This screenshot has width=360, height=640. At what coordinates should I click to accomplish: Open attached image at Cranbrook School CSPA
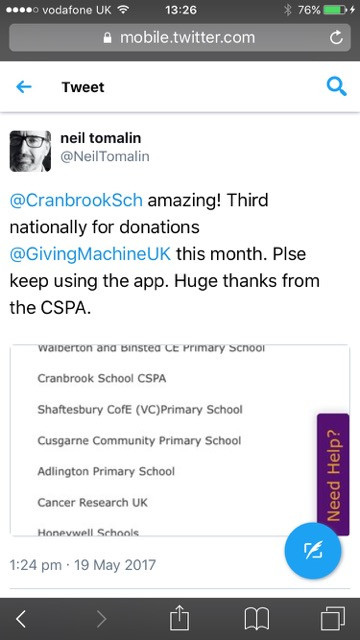(x=102, y=378)
